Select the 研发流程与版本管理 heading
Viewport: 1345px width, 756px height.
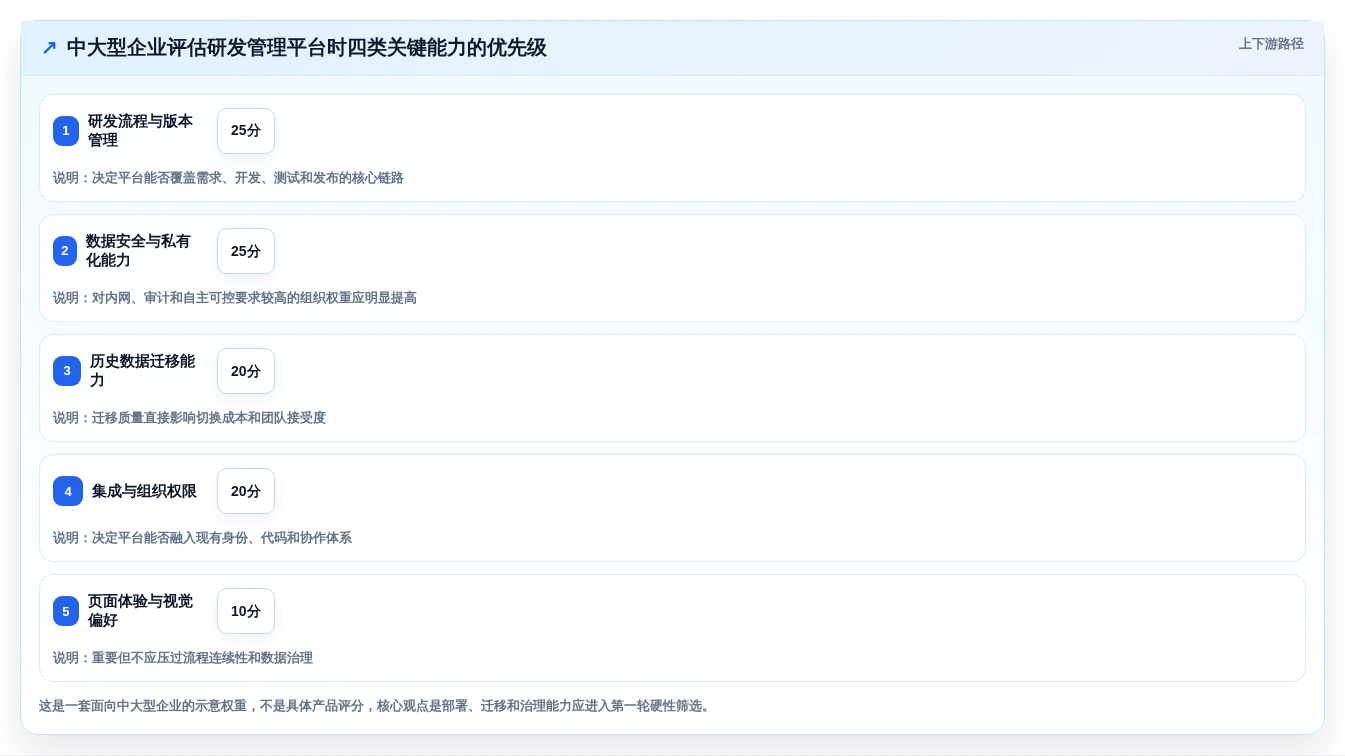click(x=141, y=131)
